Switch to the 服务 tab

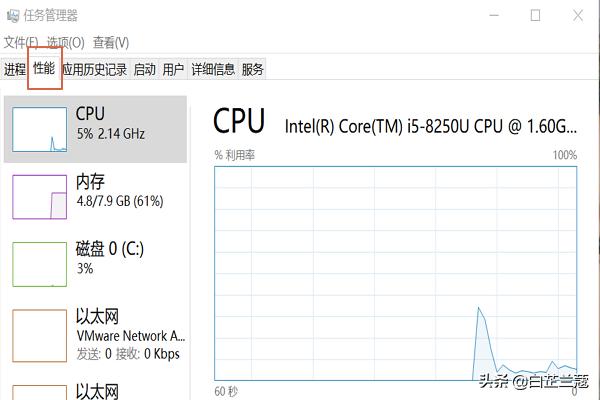[253, 69]
